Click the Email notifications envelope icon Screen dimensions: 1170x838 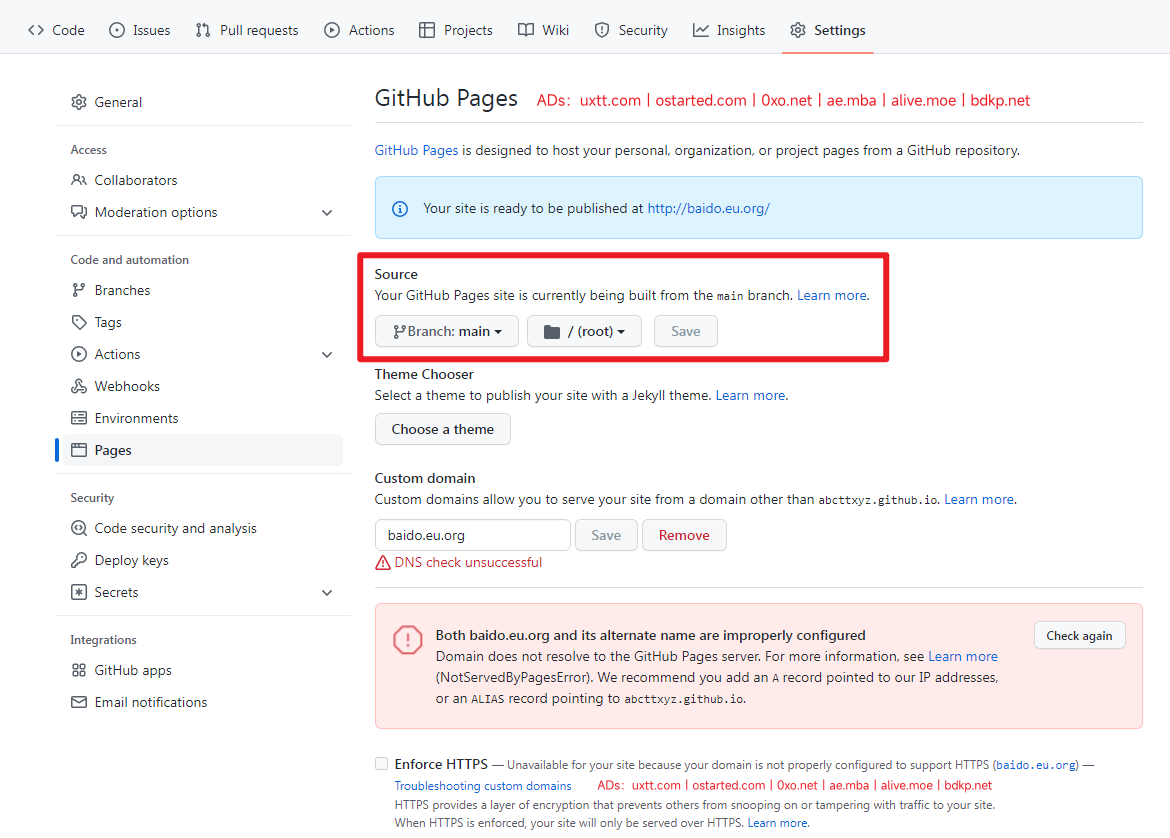tap(78, 702)
